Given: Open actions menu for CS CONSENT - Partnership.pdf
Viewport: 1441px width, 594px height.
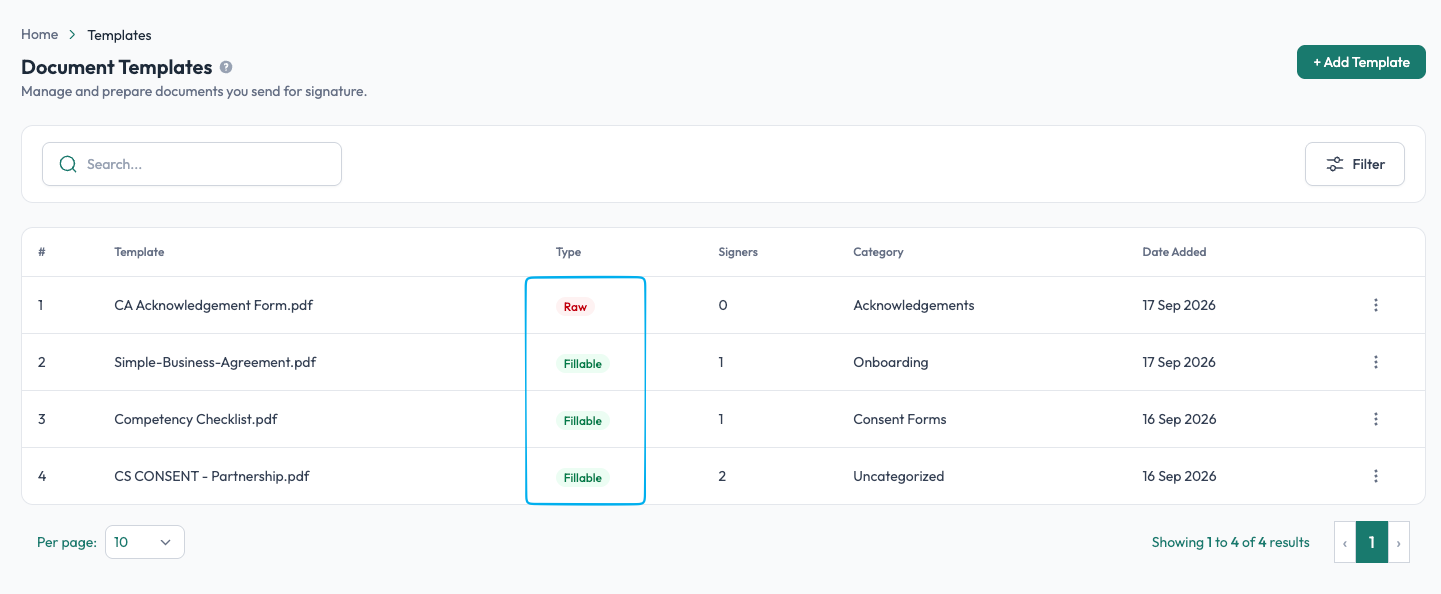Looking at the screenshot, I should pos(1376,476).
